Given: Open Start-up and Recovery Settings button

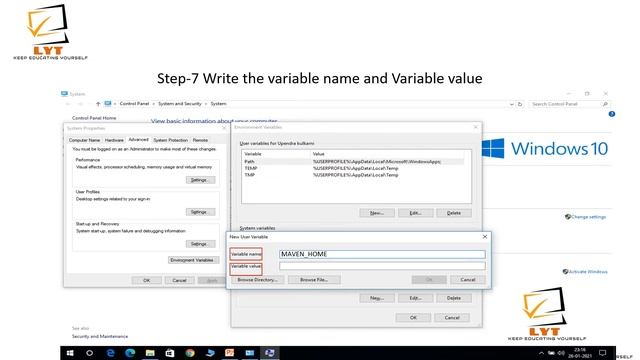Looking at the screenshot, I should pyautogui.click(x=200, y=244).
